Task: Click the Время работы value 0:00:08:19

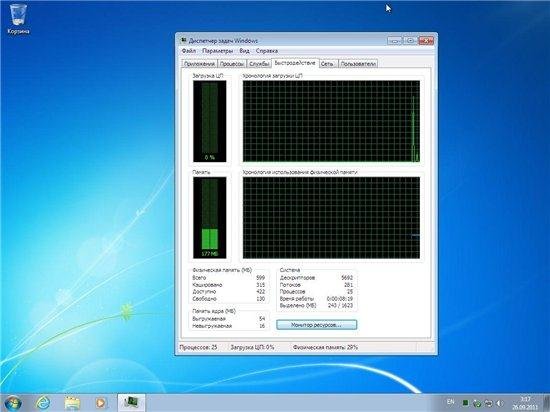Action: coord(340,299)
